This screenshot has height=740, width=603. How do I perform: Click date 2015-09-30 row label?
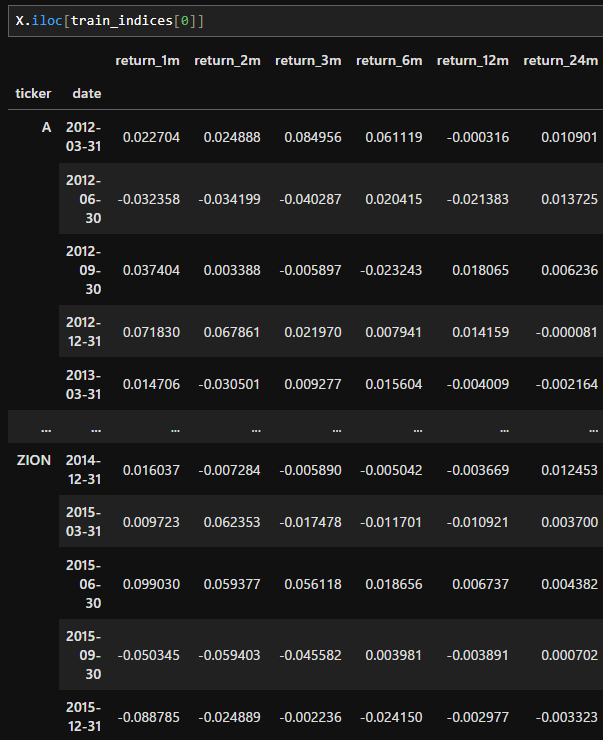(84, 655)
